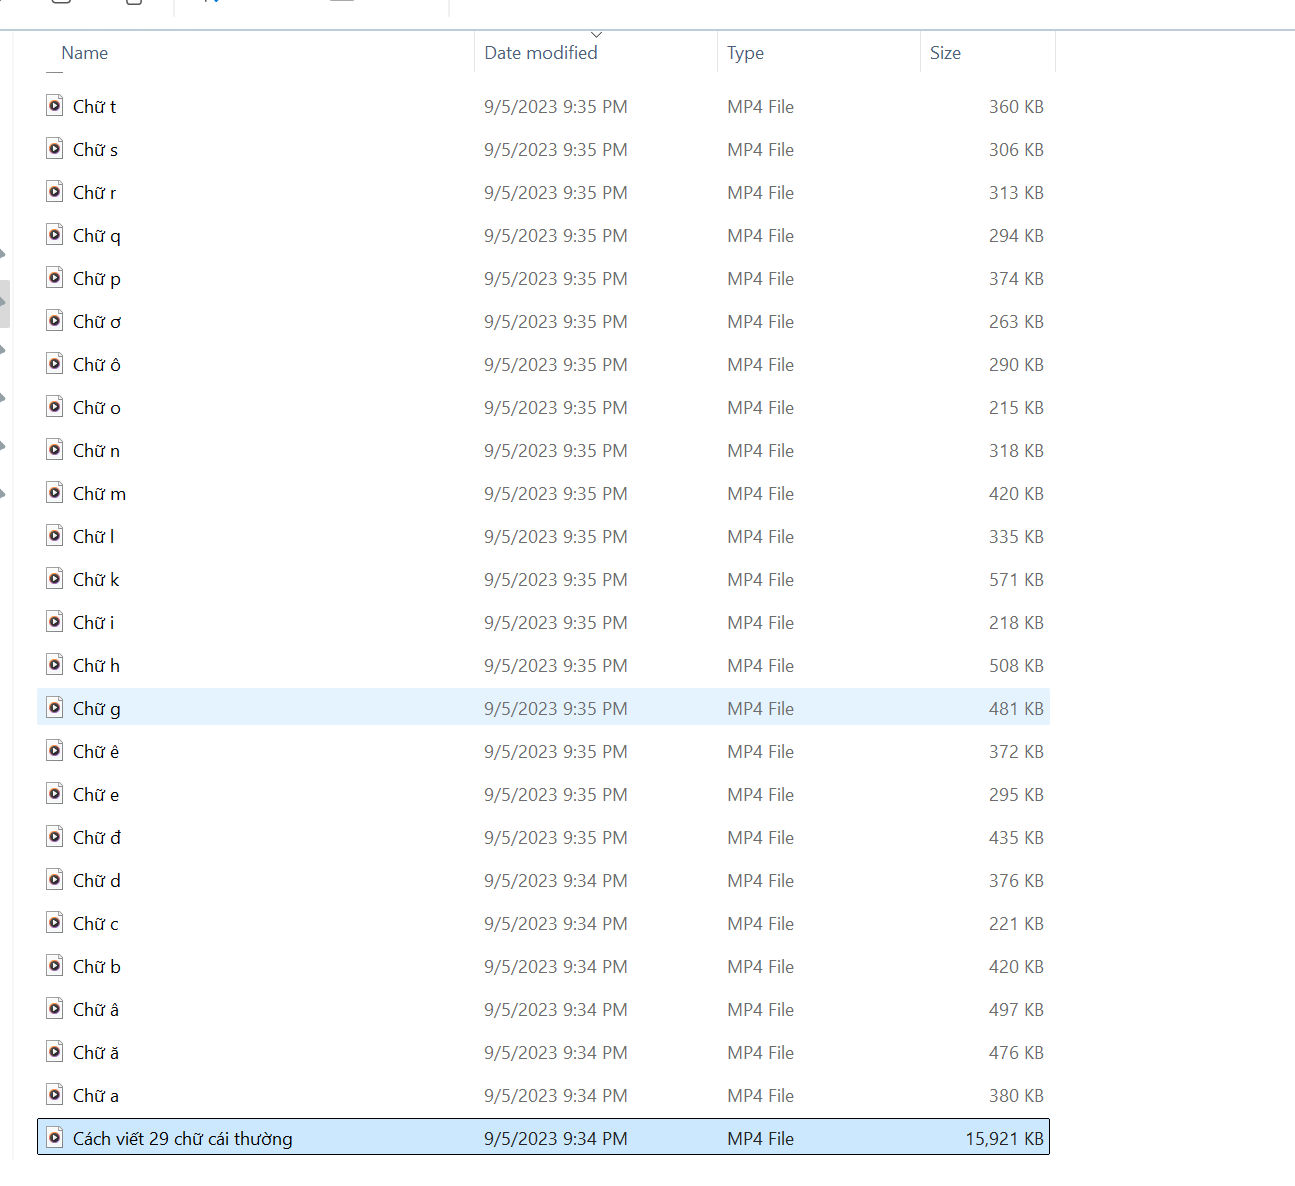This screenshot has height=1186, width=1295.
Task: Select the video icon for Chữ l
Action: (x=55, y=535)
